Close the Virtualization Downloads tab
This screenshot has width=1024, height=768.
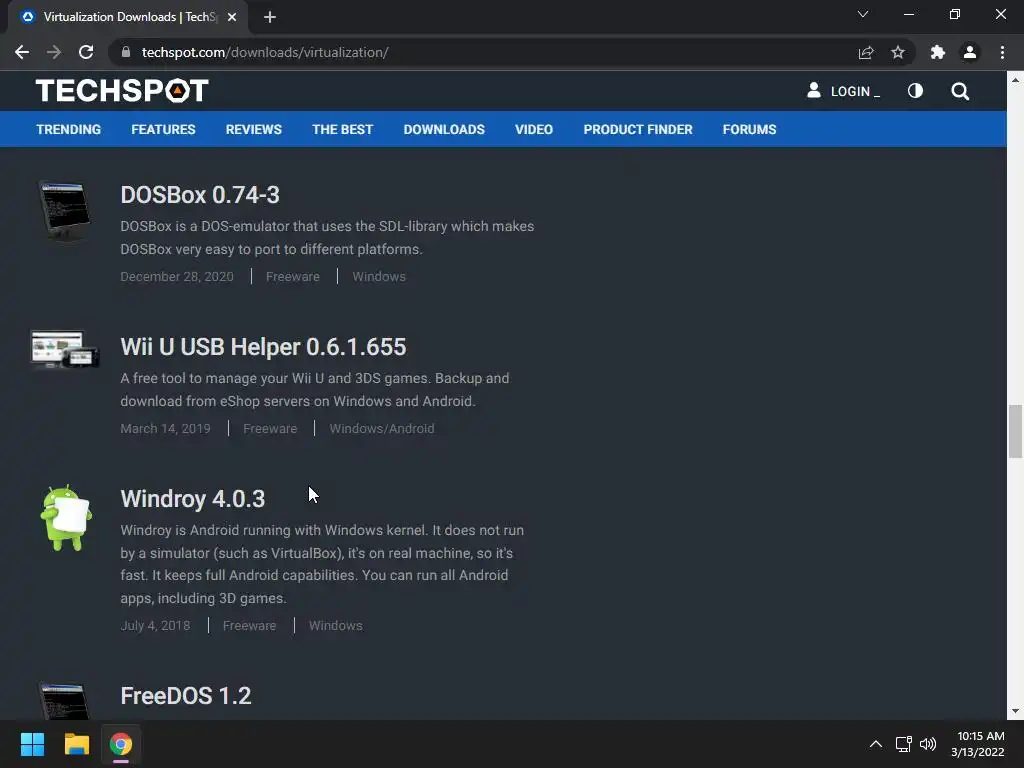[x=232, y=17]
